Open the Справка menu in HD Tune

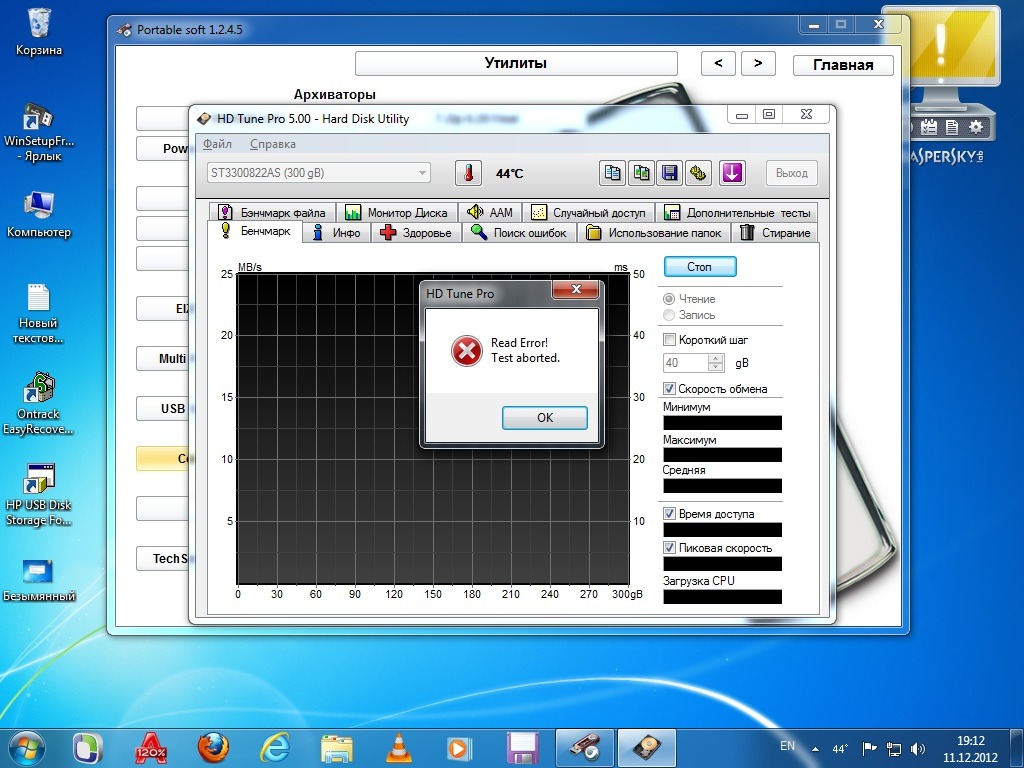[272, 144]
